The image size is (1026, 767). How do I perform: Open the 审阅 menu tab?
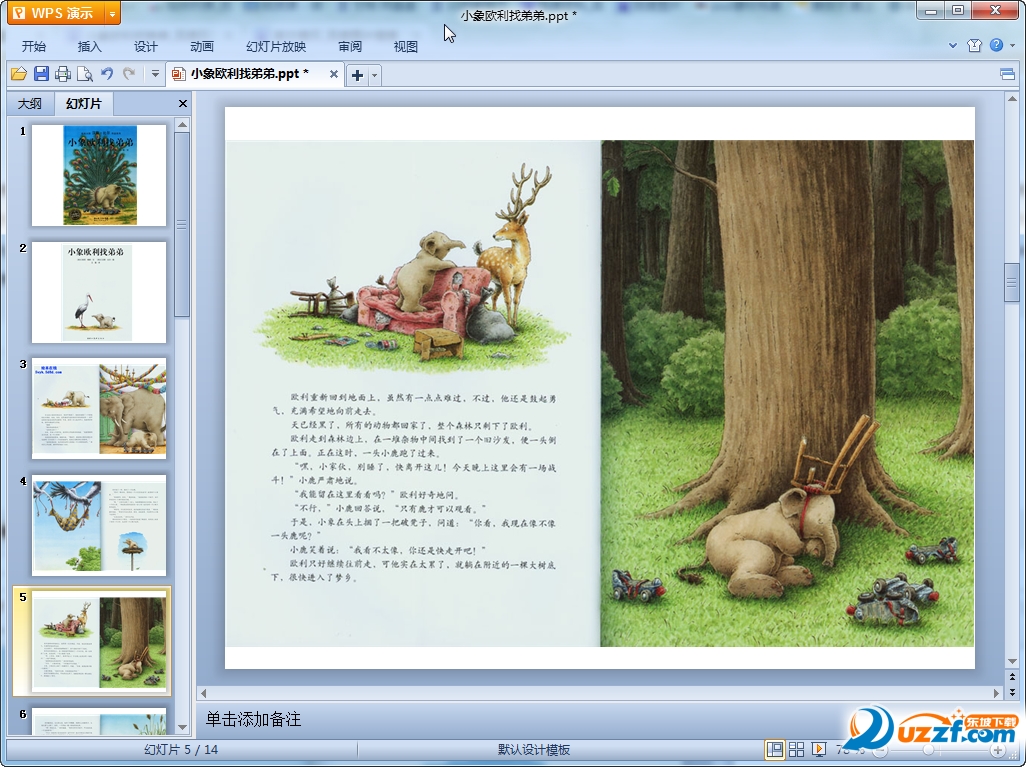click(x=350, y=46)
